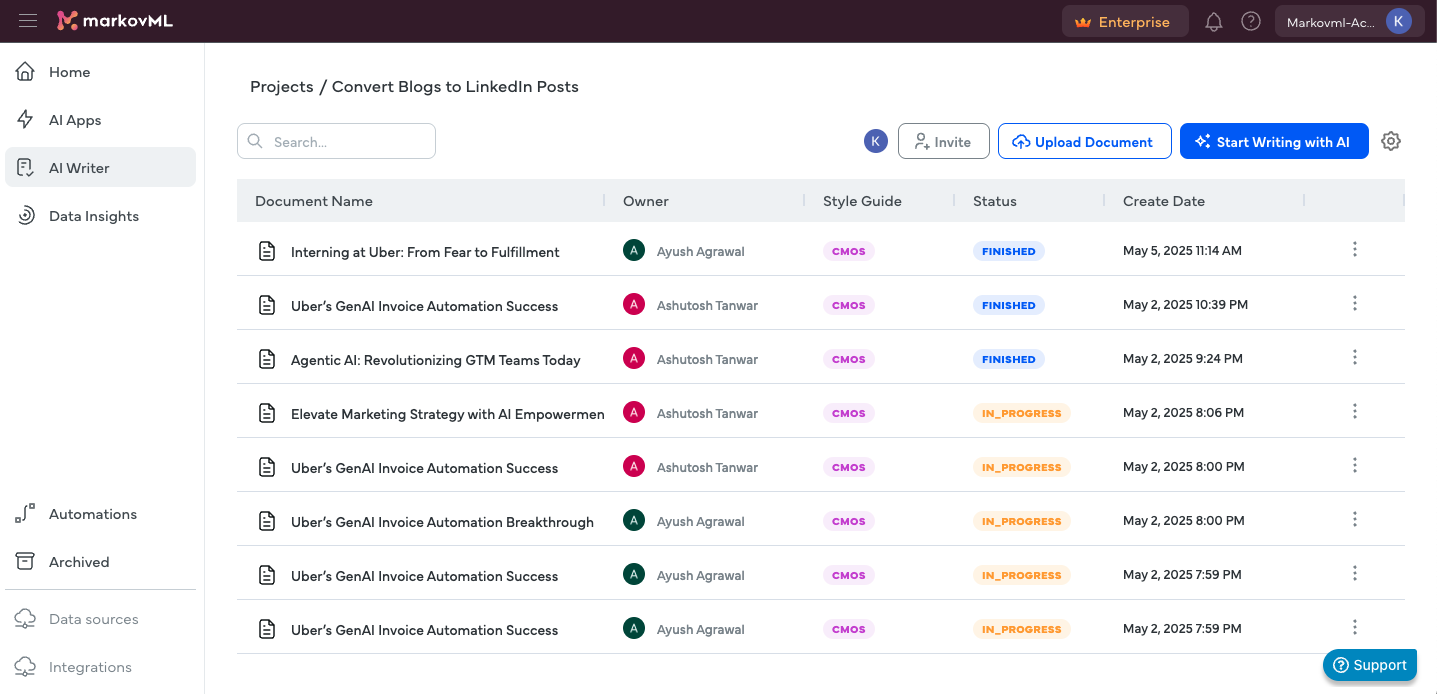The width and height of the screenshot is (1437, 694).
Task: Sort by Style Guide column header
Action: pyautogui.click(x=862, y=201)
